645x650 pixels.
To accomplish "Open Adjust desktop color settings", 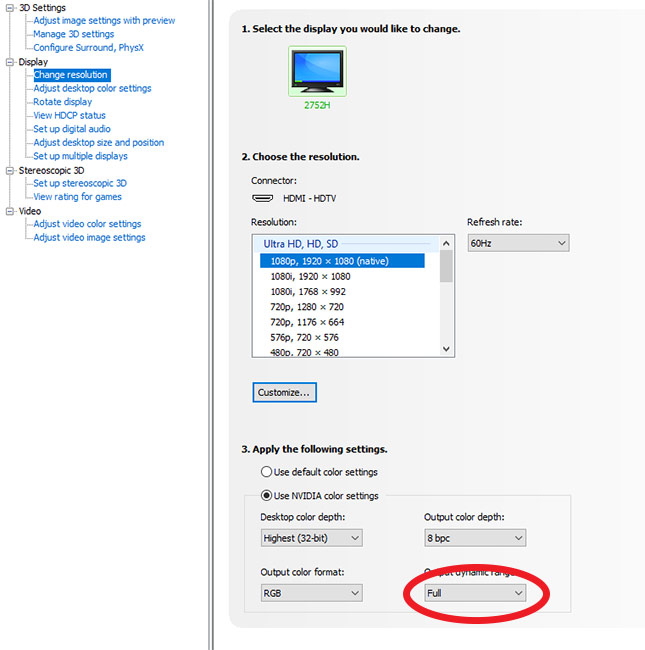I will 92,88.
